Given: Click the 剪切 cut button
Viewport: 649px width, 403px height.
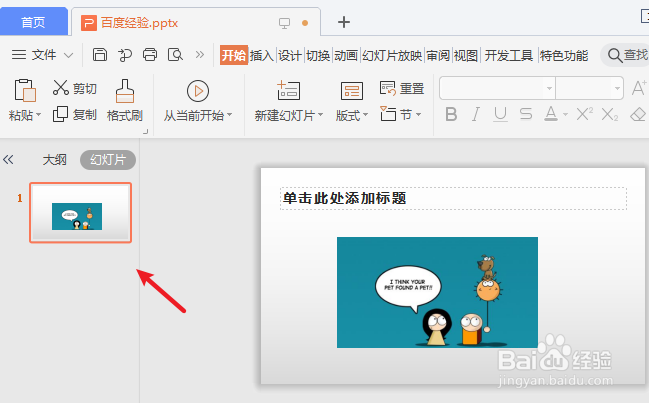Looking at the screenshot, I should tap(75, 88).
